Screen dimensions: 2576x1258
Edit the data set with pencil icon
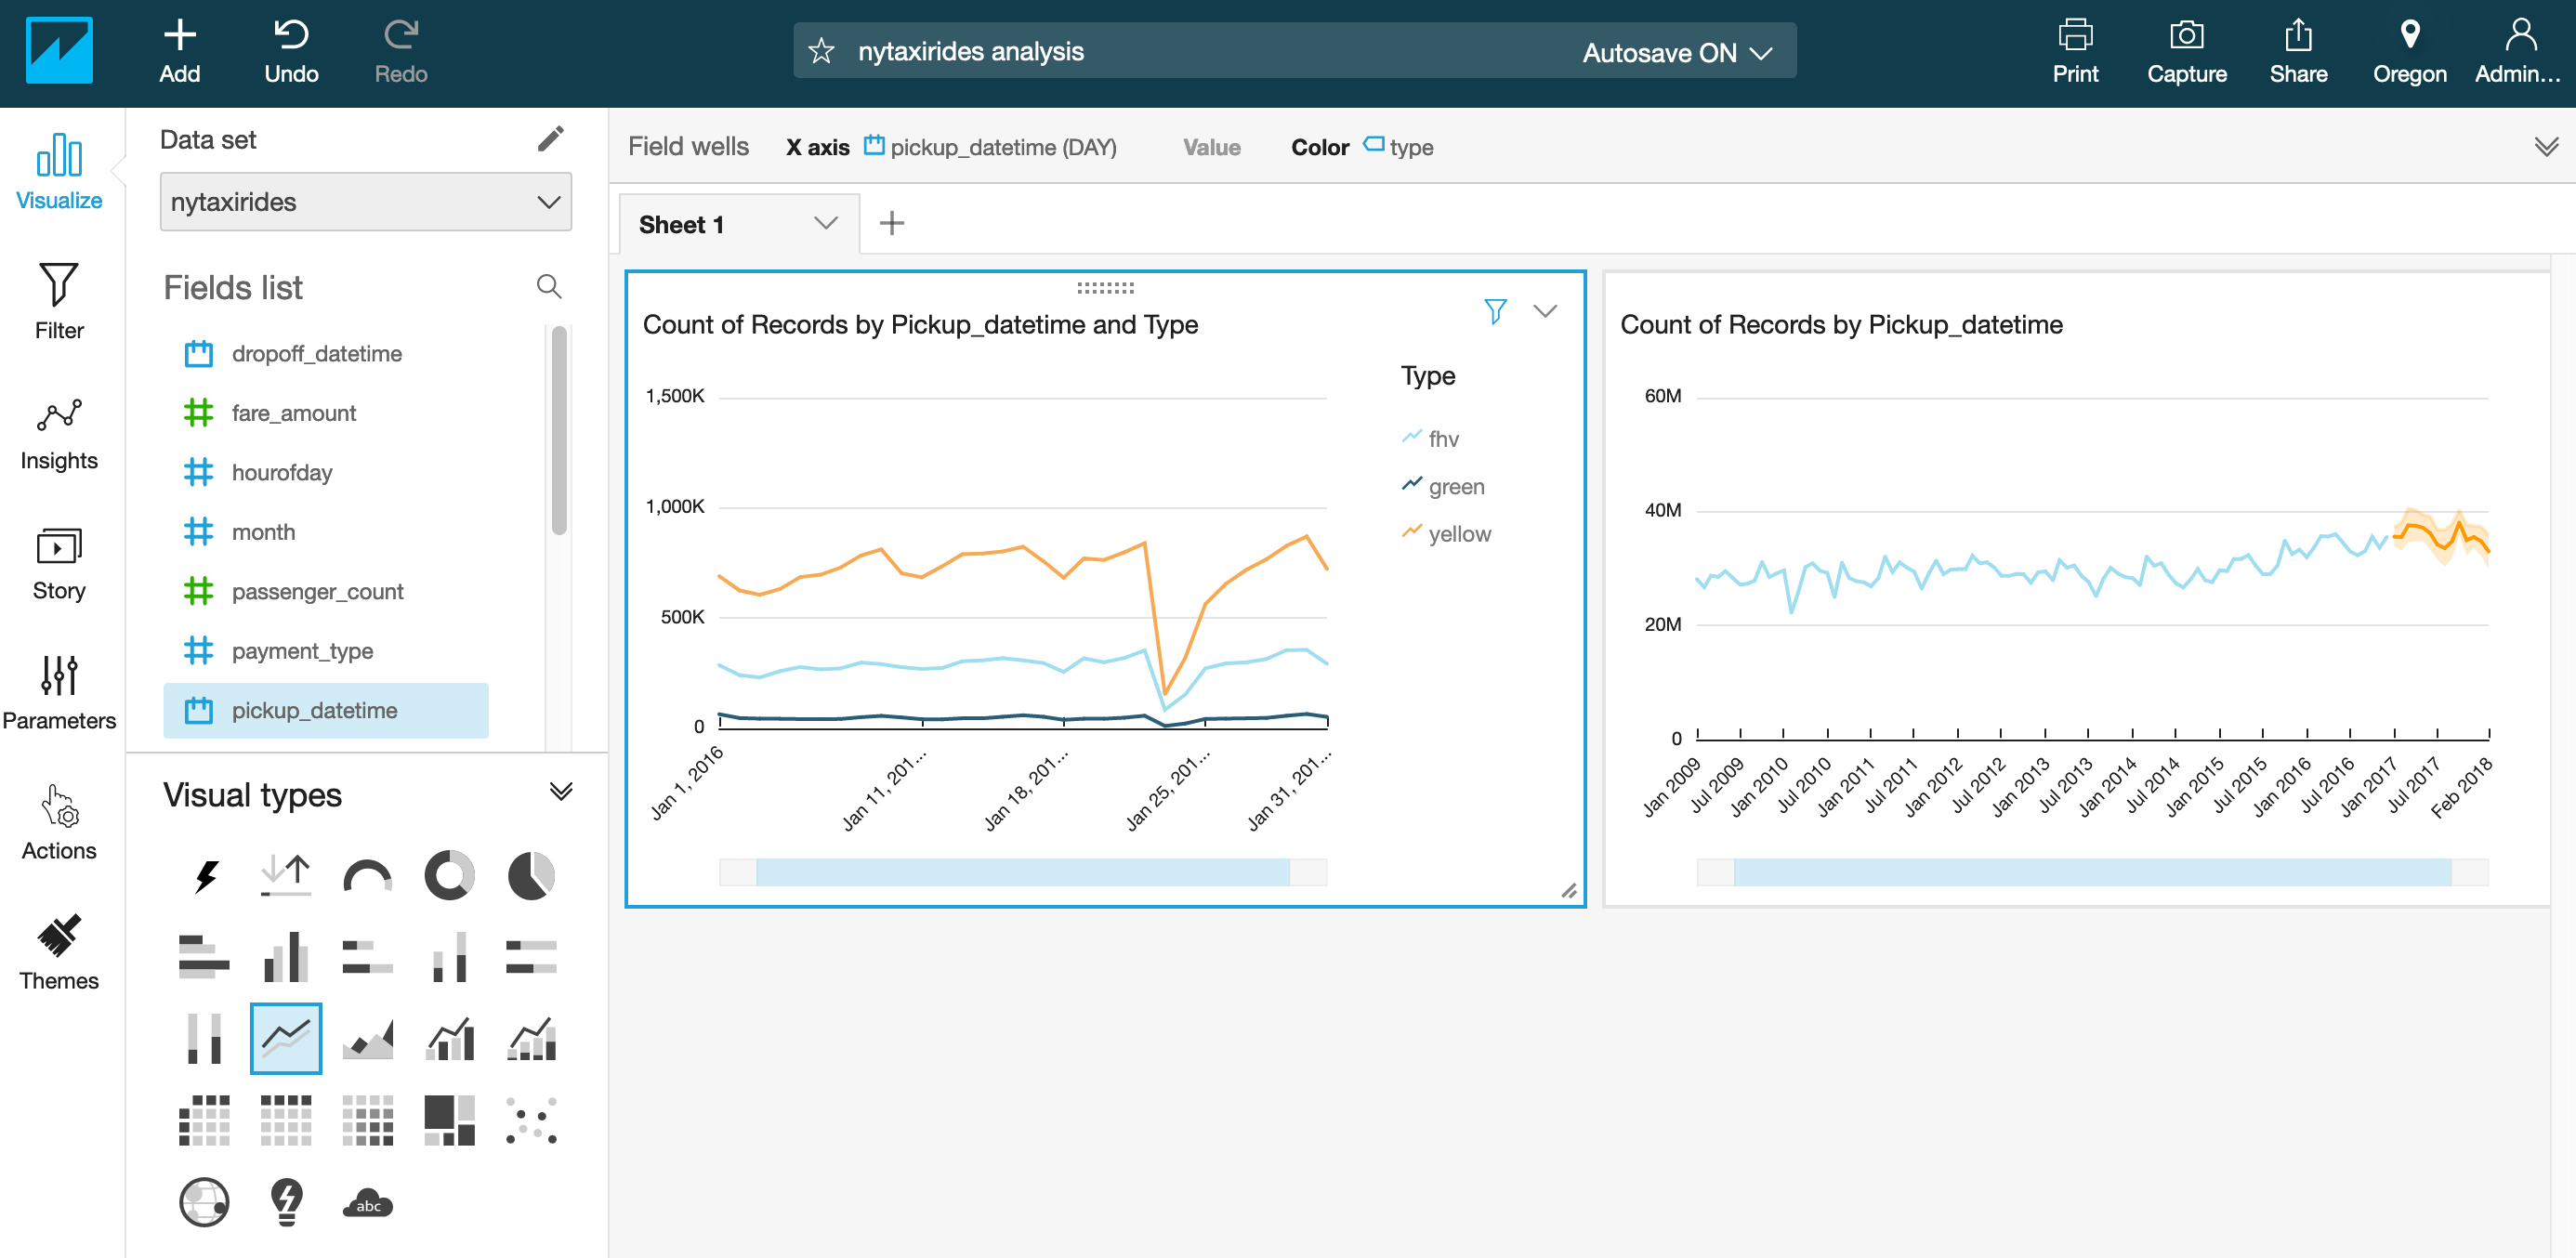point(550,139)
